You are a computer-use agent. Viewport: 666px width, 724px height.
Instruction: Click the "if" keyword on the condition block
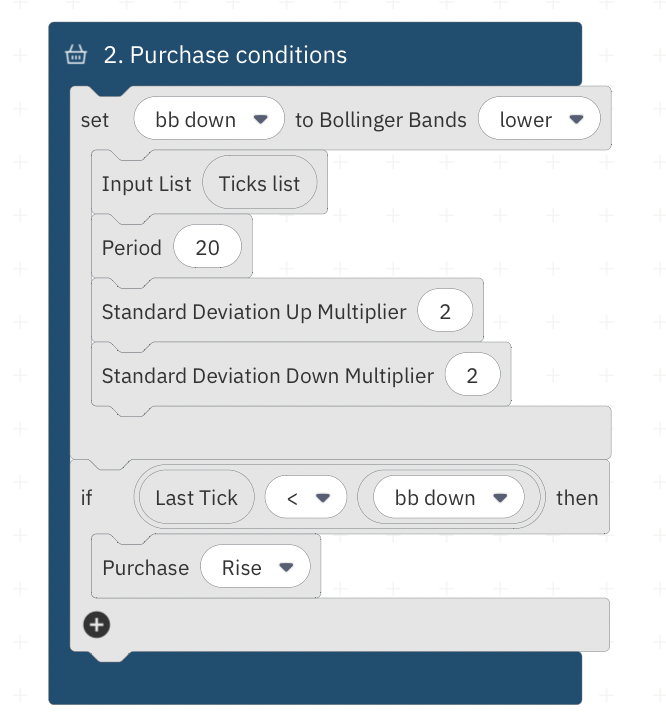click(87, 498)
